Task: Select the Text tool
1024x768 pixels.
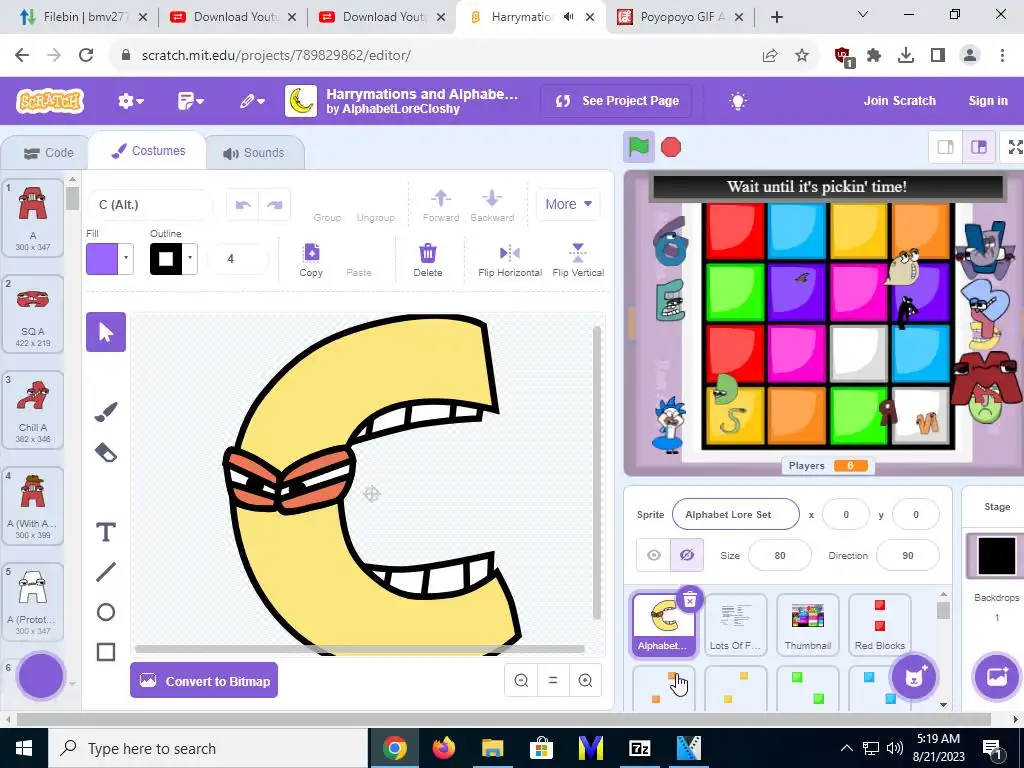Action: pyautogui.click(x=106, y=532)
